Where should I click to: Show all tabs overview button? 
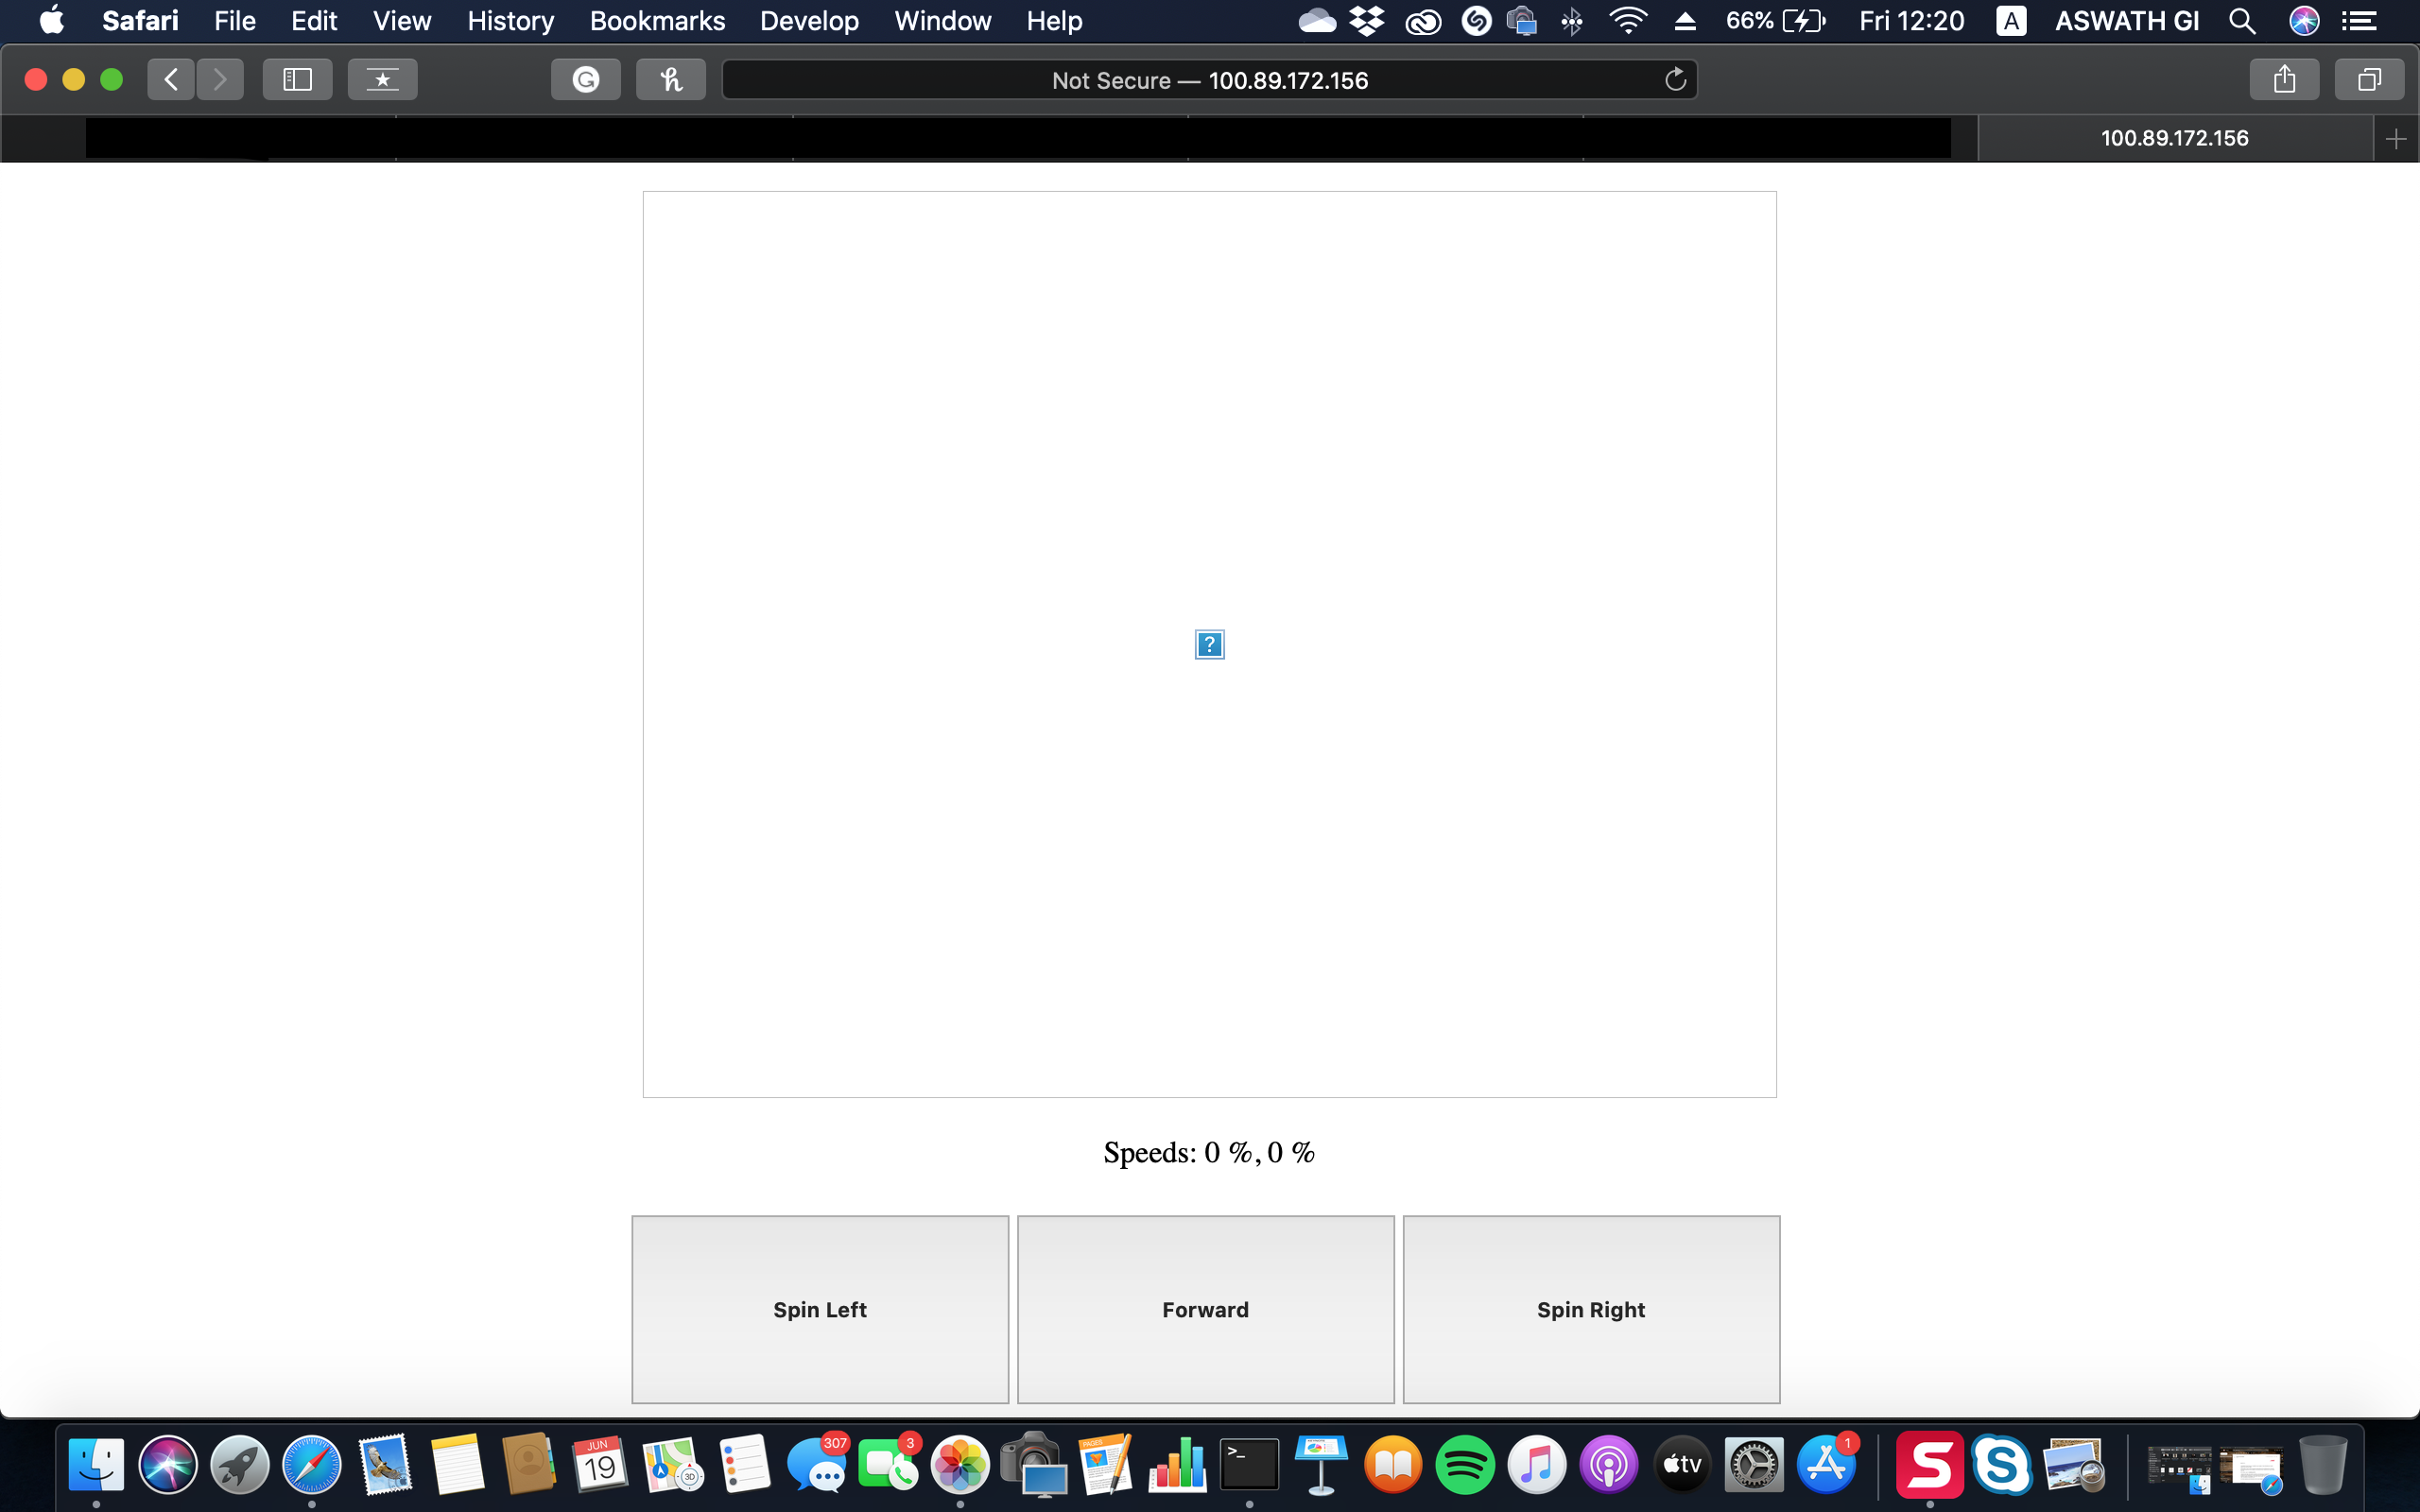pos(2369,80)
